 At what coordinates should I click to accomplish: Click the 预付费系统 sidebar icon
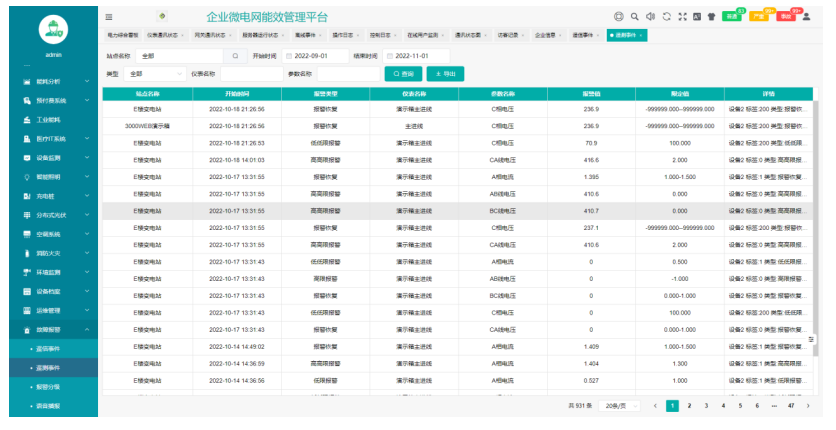click(x=27, y=101)
